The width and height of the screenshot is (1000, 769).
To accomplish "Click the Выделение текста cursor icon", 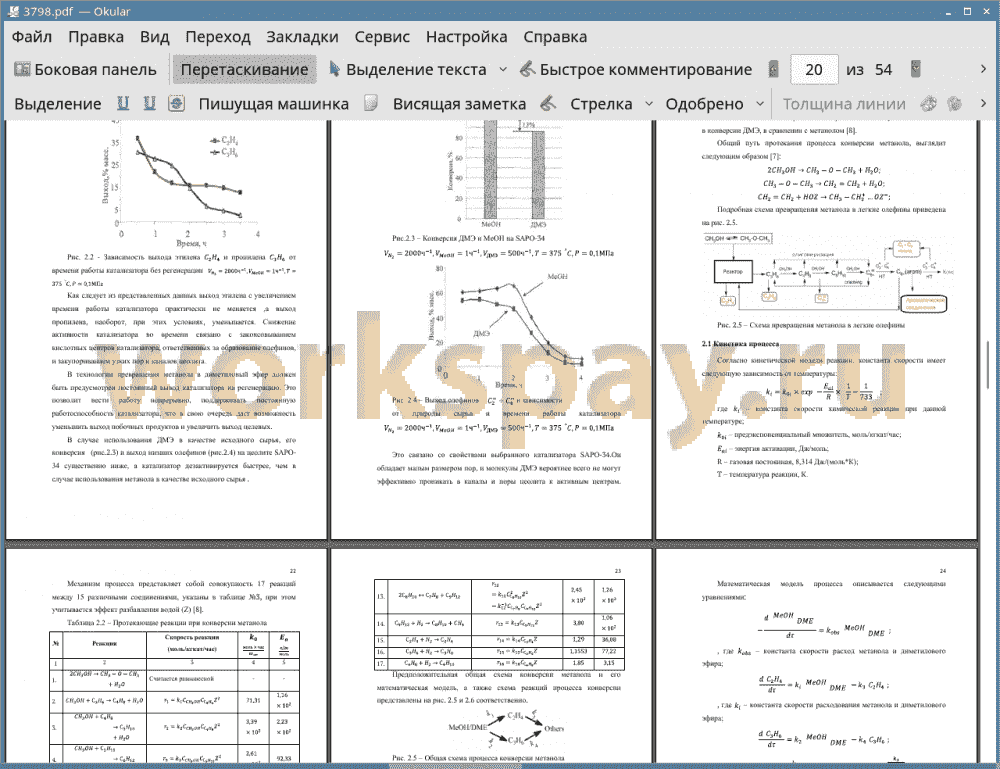I will [x=334, y=69].
